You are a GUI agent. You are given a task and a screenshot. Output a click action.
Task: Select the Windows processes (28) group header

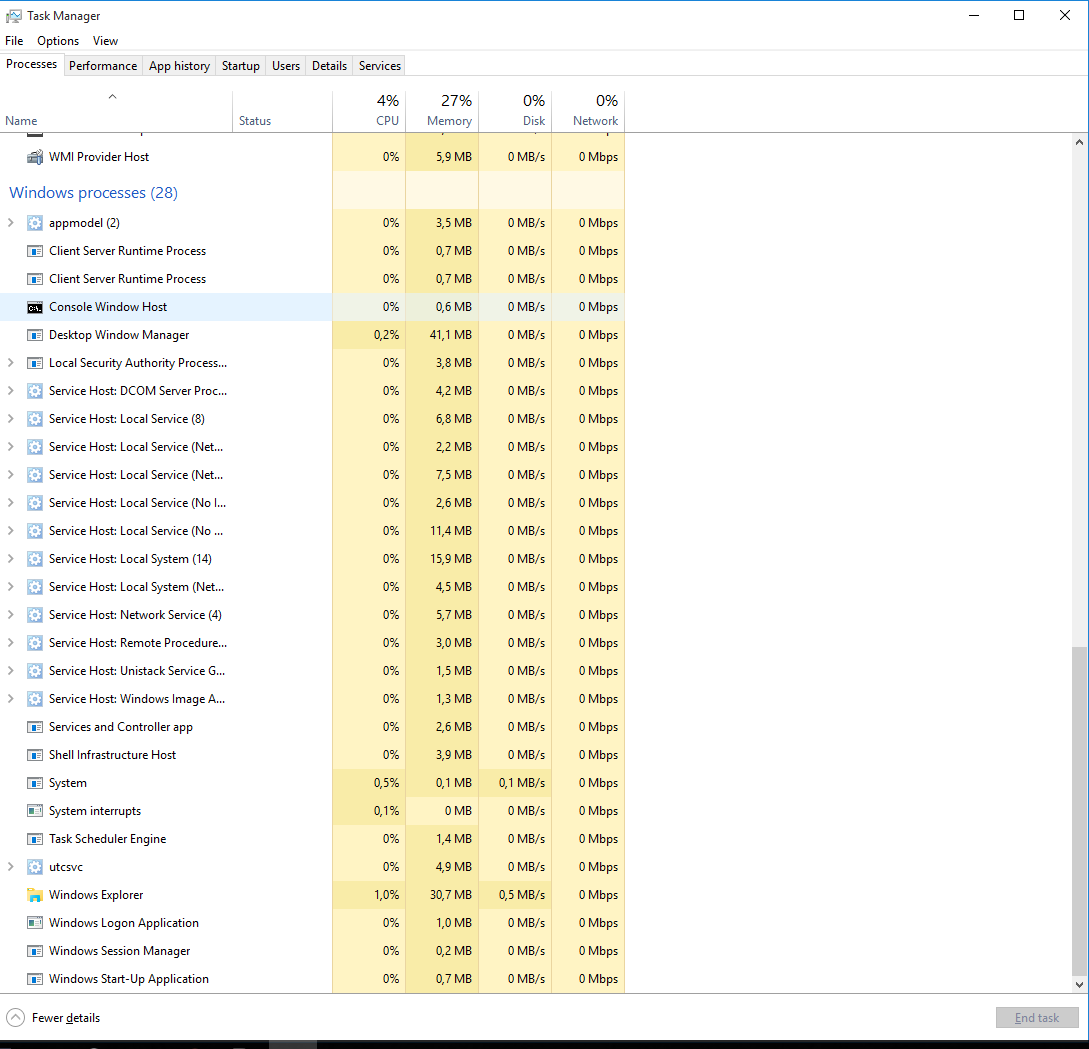(x=94, y=193)
